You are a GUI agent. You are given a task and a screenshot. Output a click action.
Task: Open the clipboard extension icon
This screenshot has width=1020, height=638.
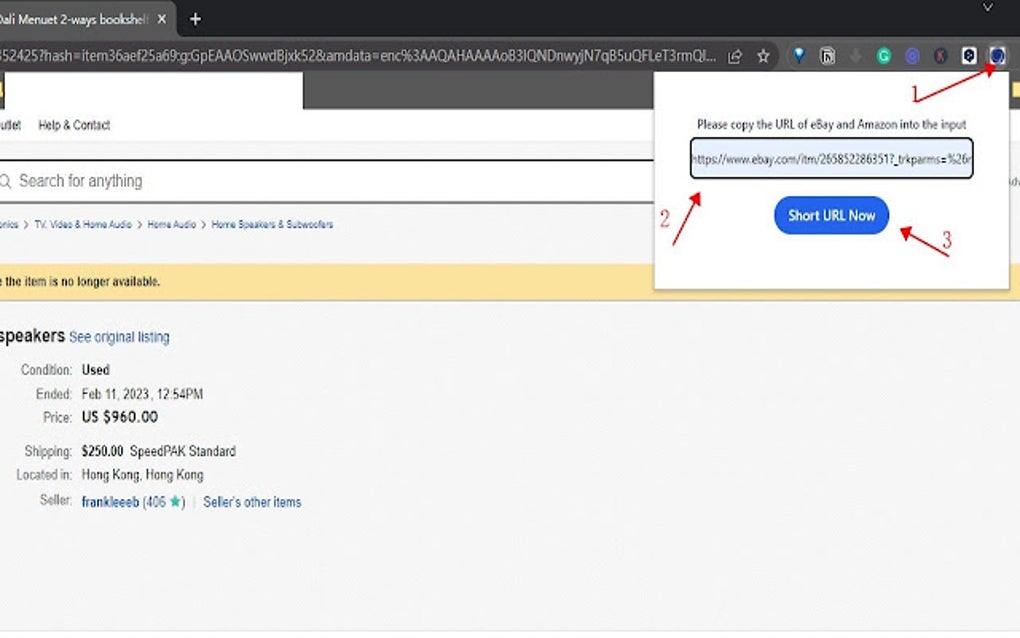click(828, 55)
